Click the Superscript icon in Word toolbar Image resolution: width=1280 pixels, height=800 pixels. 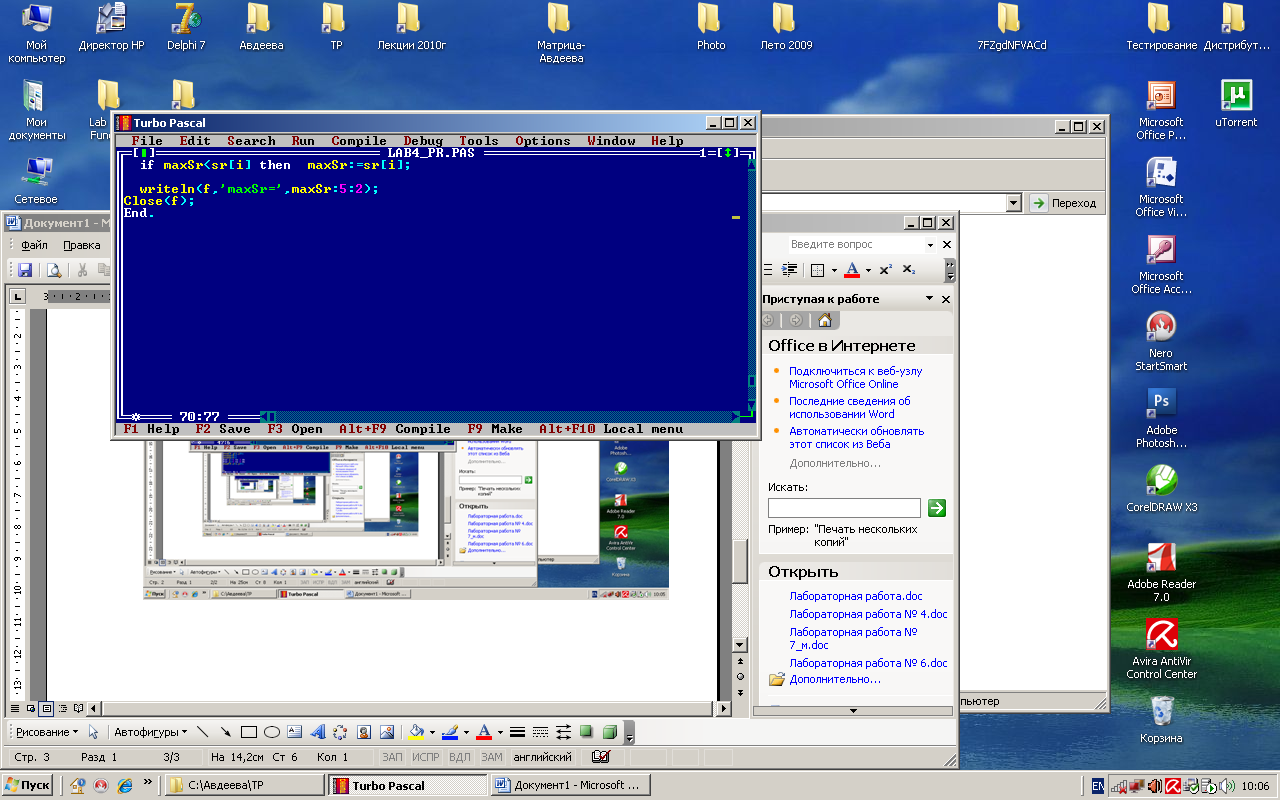886,270
